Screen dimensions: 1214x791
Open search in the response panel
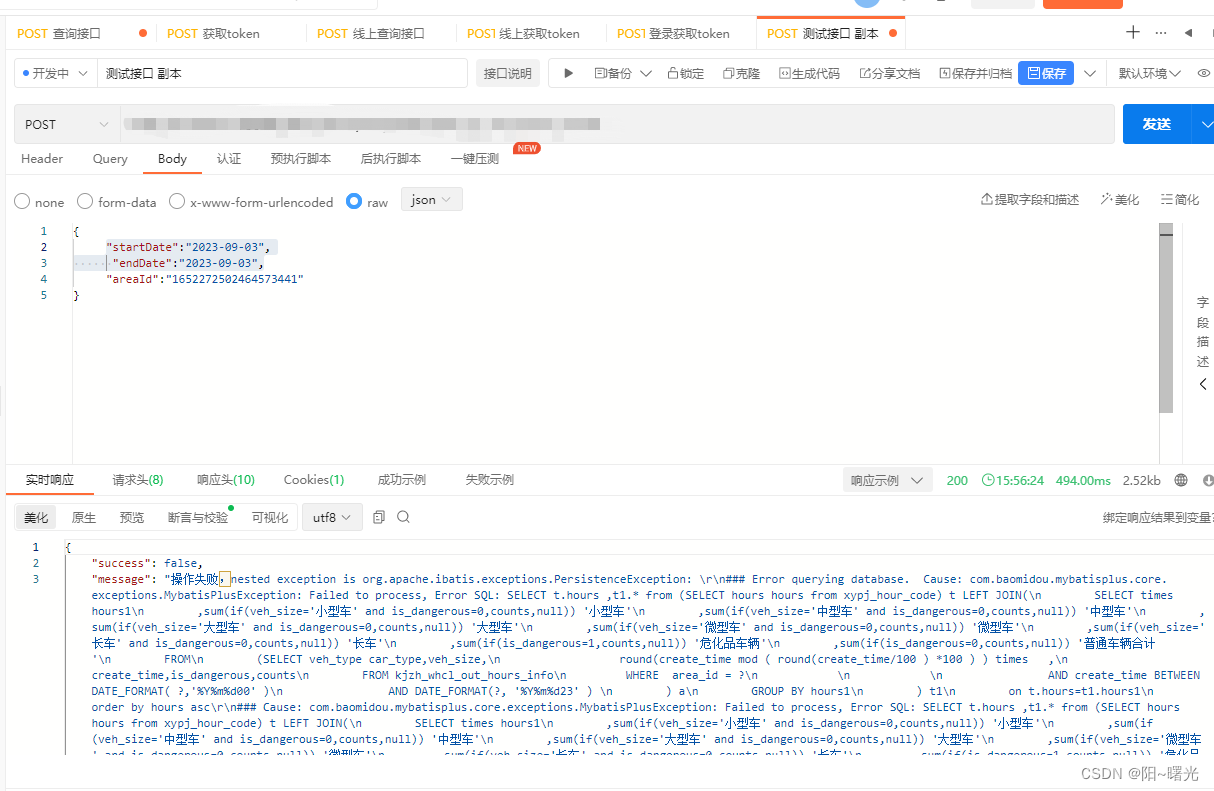pyautogui.click(x=404, y=517)
